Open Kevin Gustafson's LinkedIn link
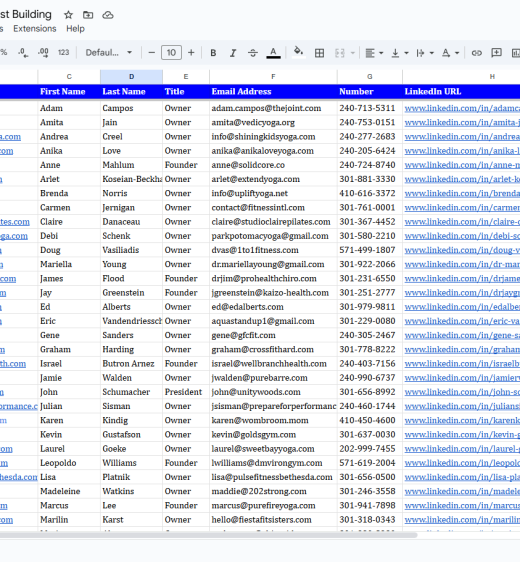The image size is (520, 562). [462, 435]
